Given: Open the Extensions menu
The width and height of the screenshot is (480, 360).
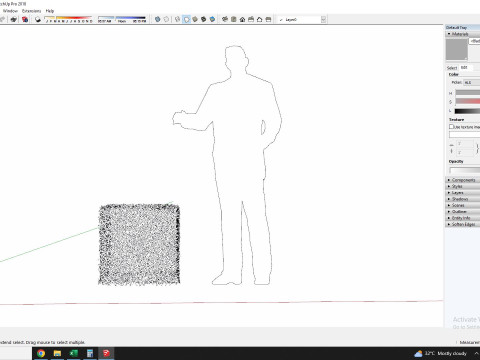Looking at the screenshot, I should pyautogui.click(x=31, y=11).
